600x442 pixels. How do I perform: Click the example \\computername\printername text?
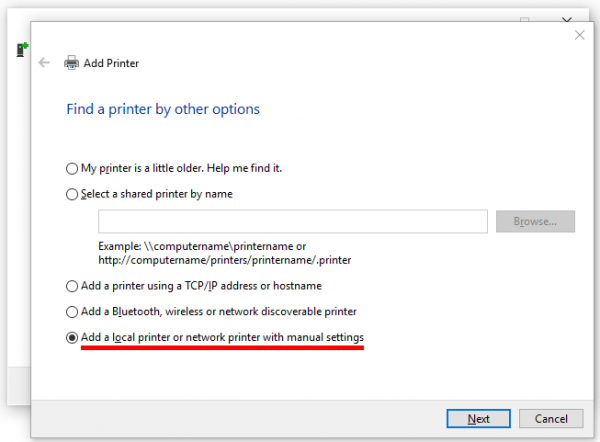pyautogui.click(x=202, y=246)
